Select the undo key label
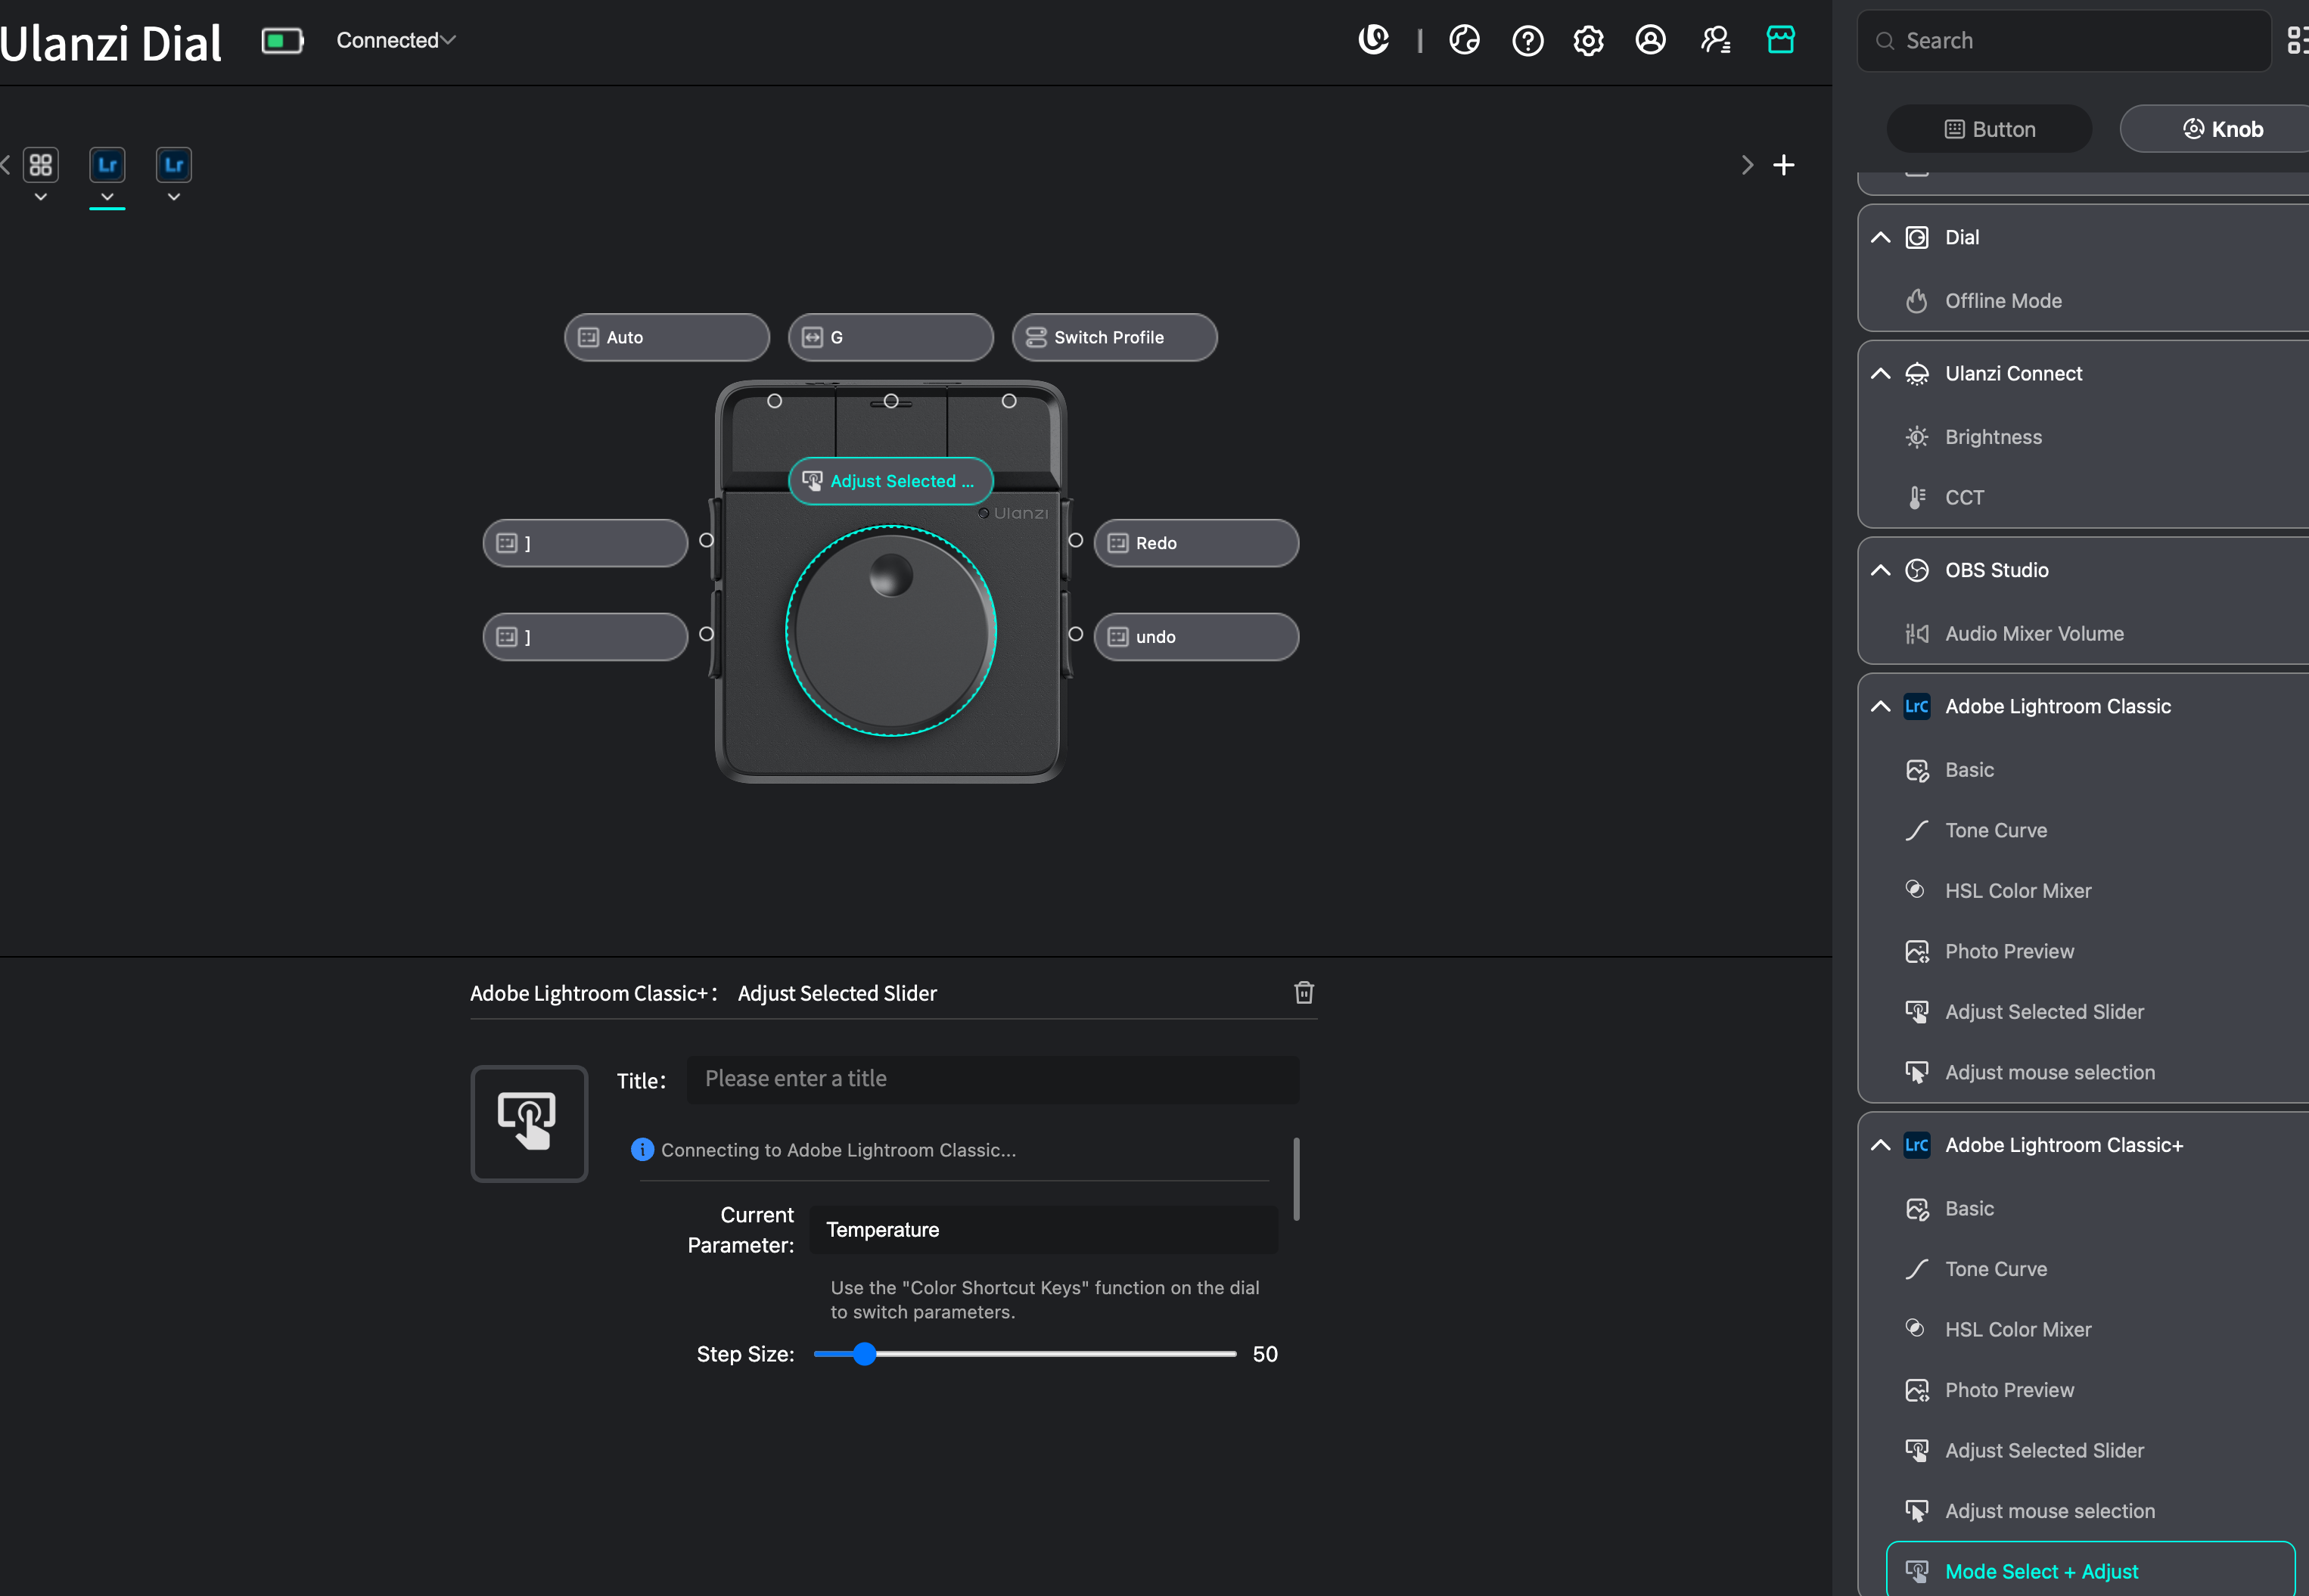The width and height of the screenshot is (2309, 1596). (1197, 637)
